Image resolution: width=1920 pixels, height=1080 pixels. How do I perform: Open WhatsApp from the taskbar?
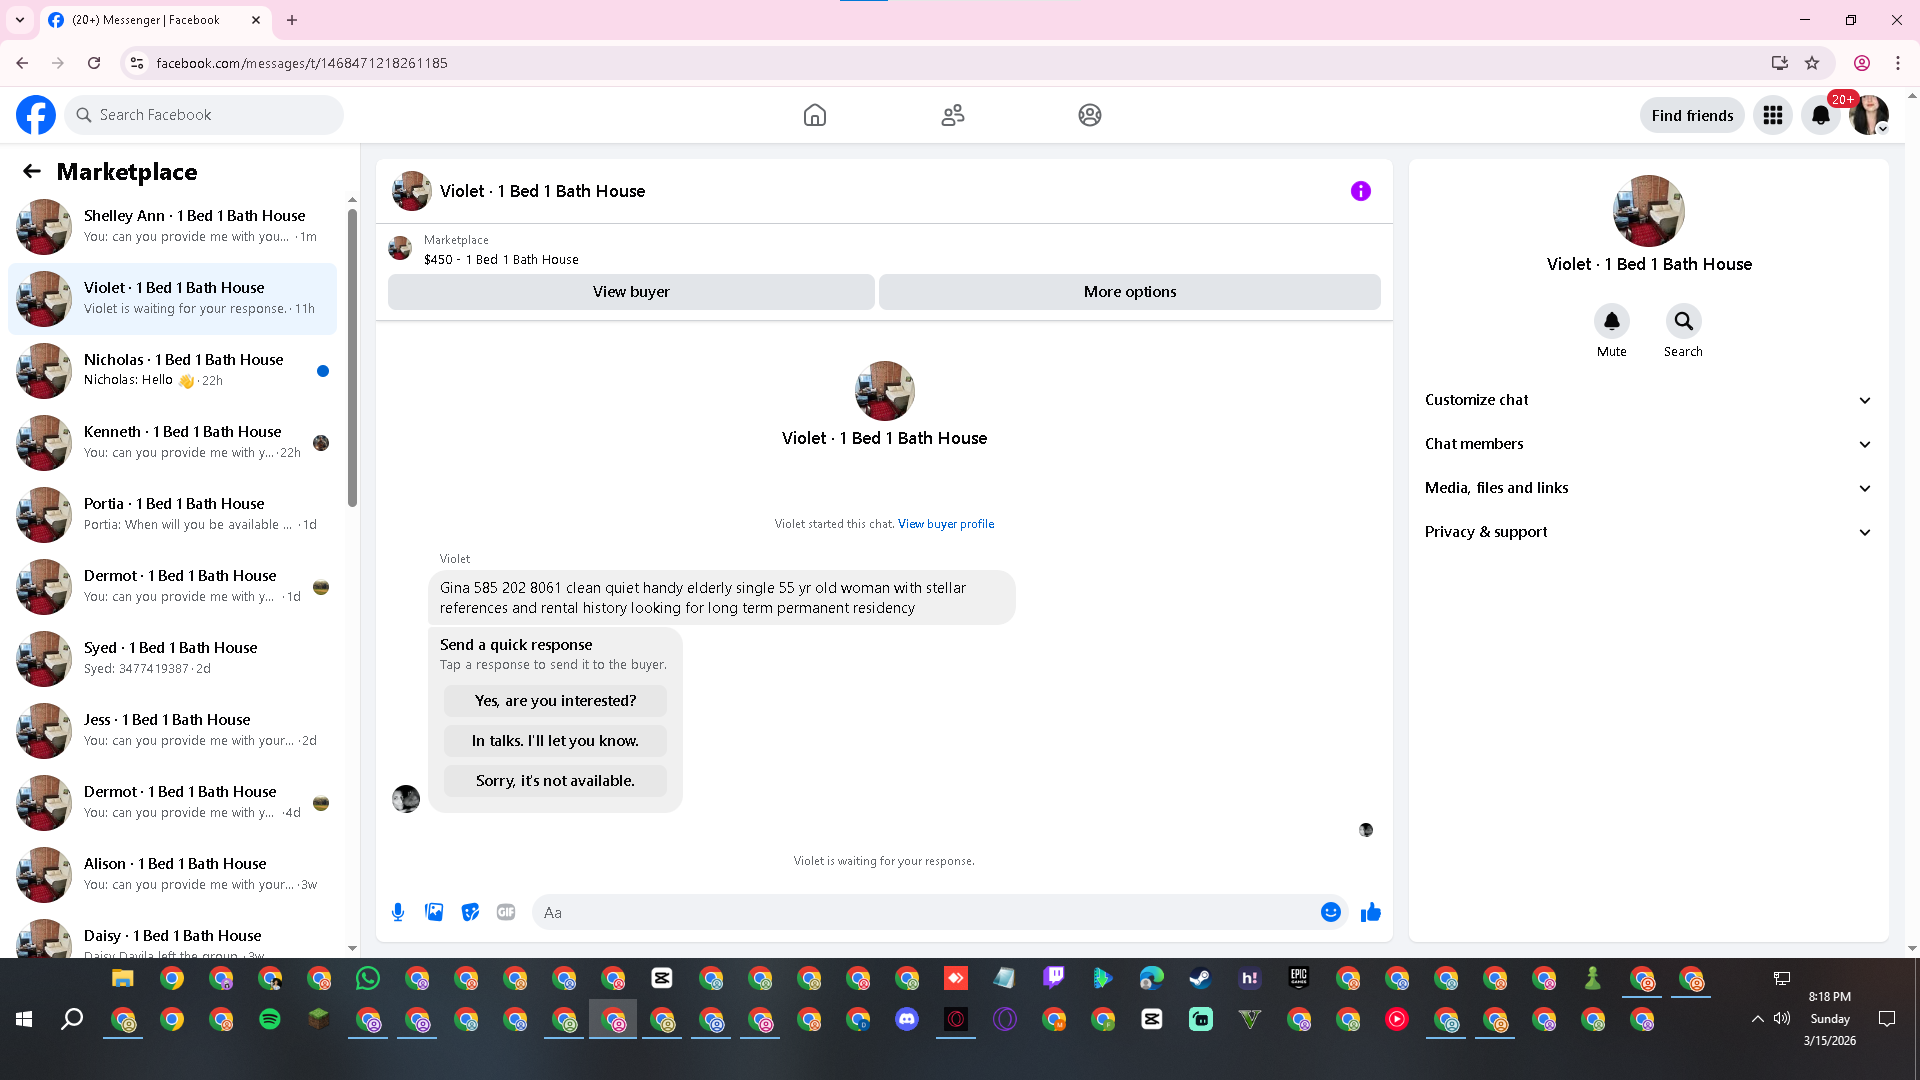tap(368, 978)
